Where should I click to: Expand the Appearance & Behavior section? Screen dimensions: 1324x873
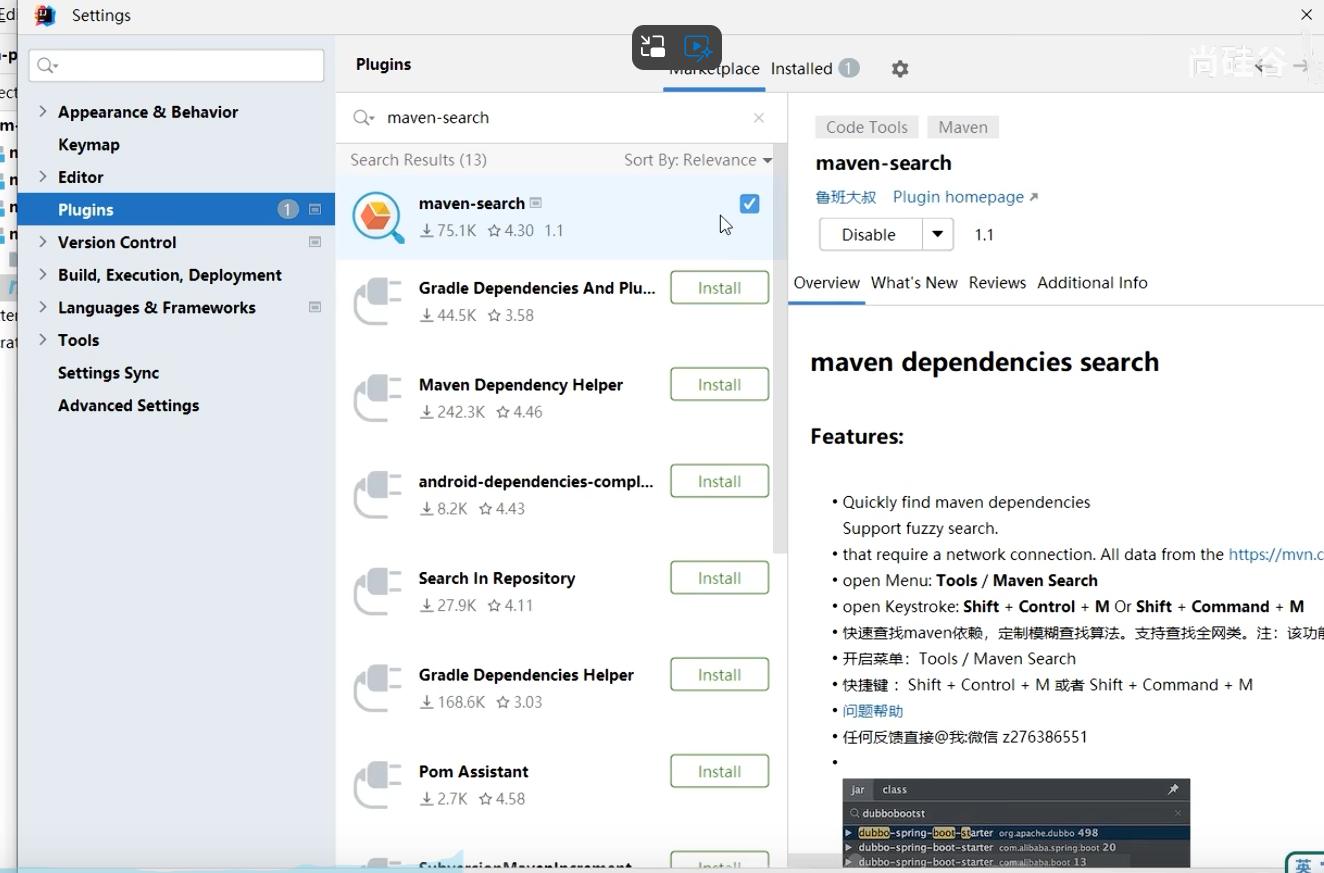pyautogui.click(x=43, y=111)
